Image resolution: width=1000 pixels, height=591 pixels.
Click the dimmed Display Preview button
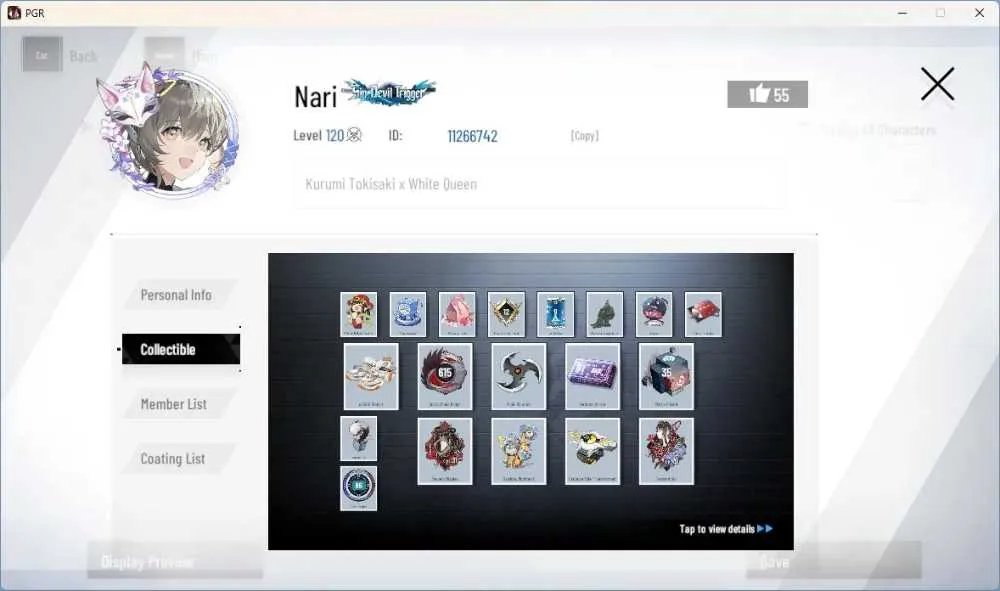click(175, 561)
